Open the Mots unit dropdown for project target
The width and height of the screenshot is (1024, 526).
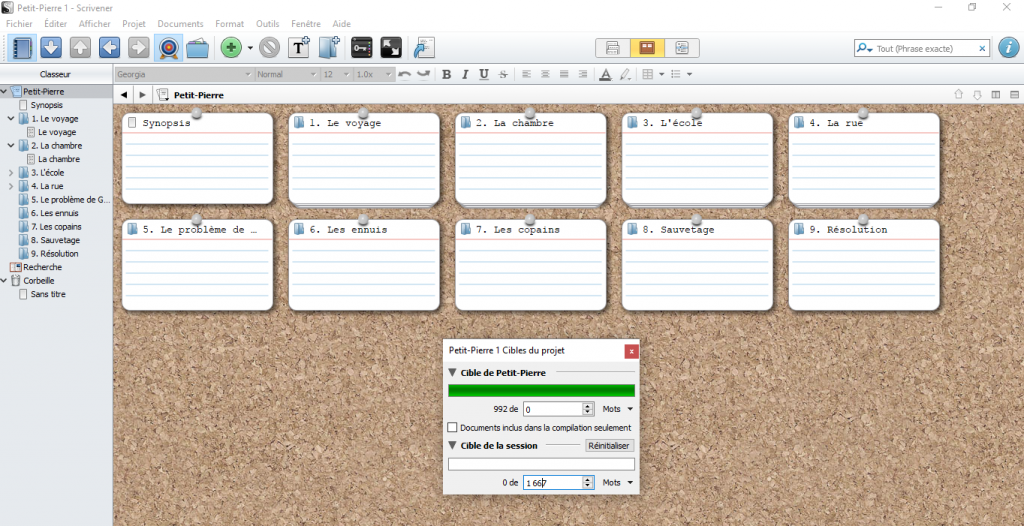pyautogui.click(x=618, y=409)
